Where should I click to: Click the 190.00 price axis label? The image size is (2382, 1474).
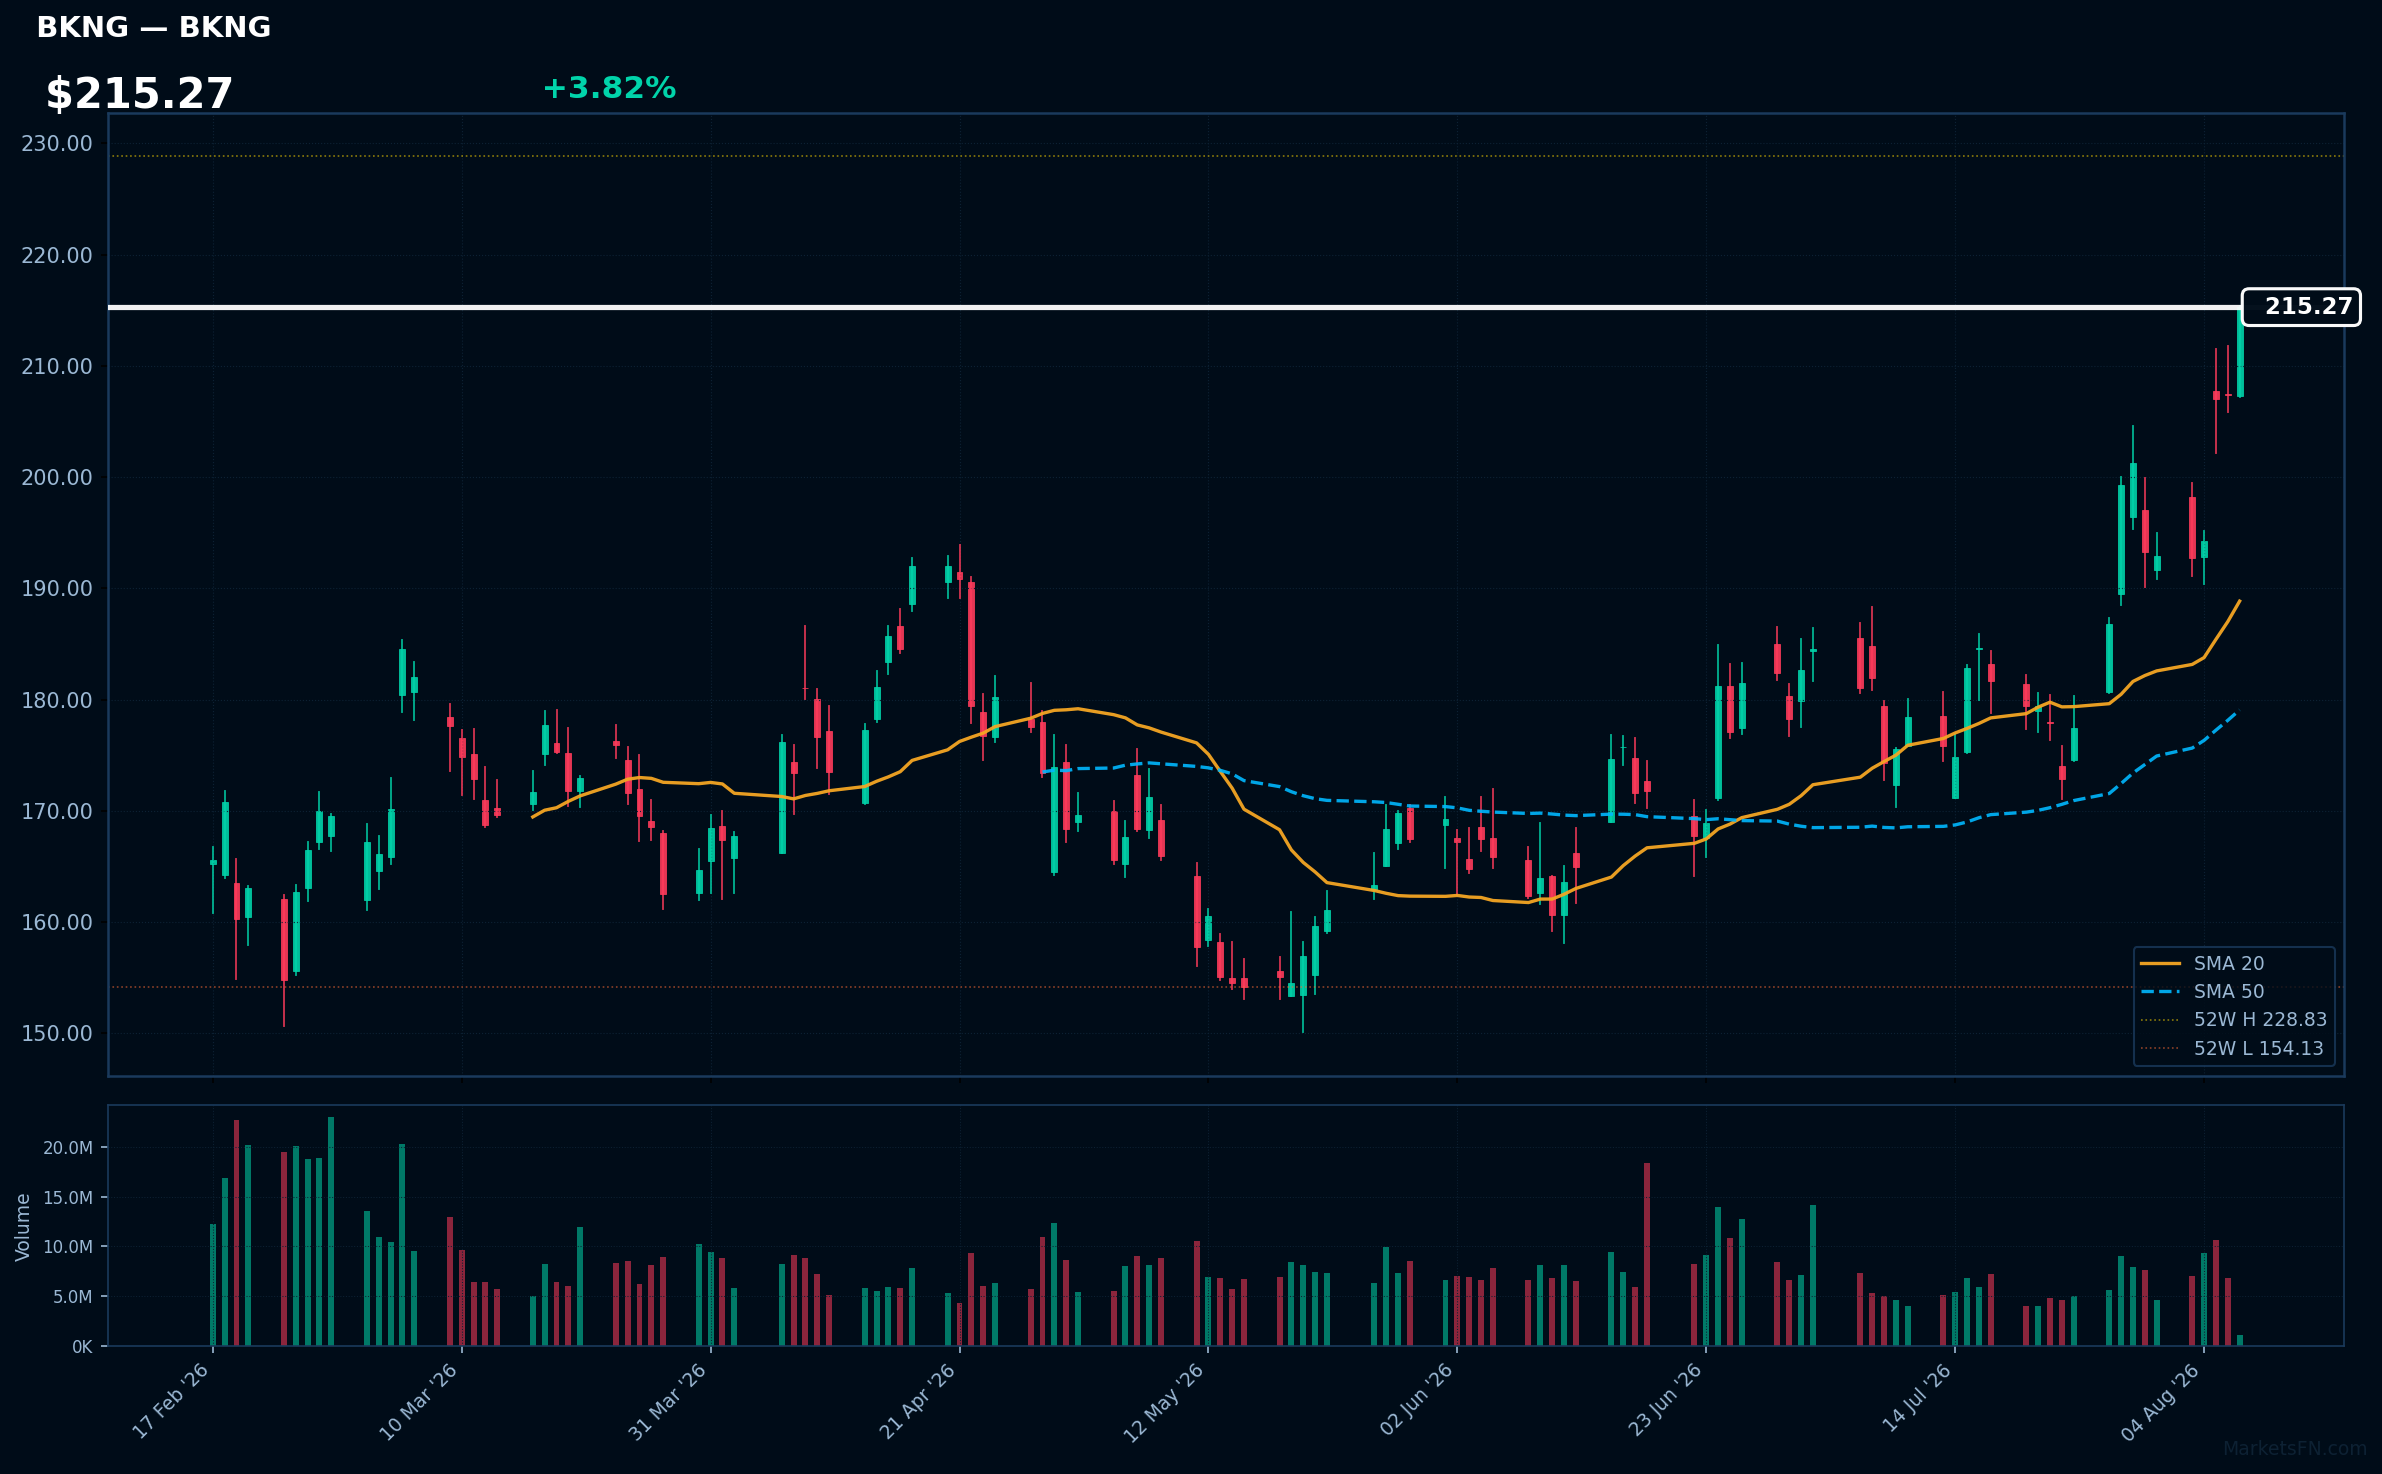(57, 589)
